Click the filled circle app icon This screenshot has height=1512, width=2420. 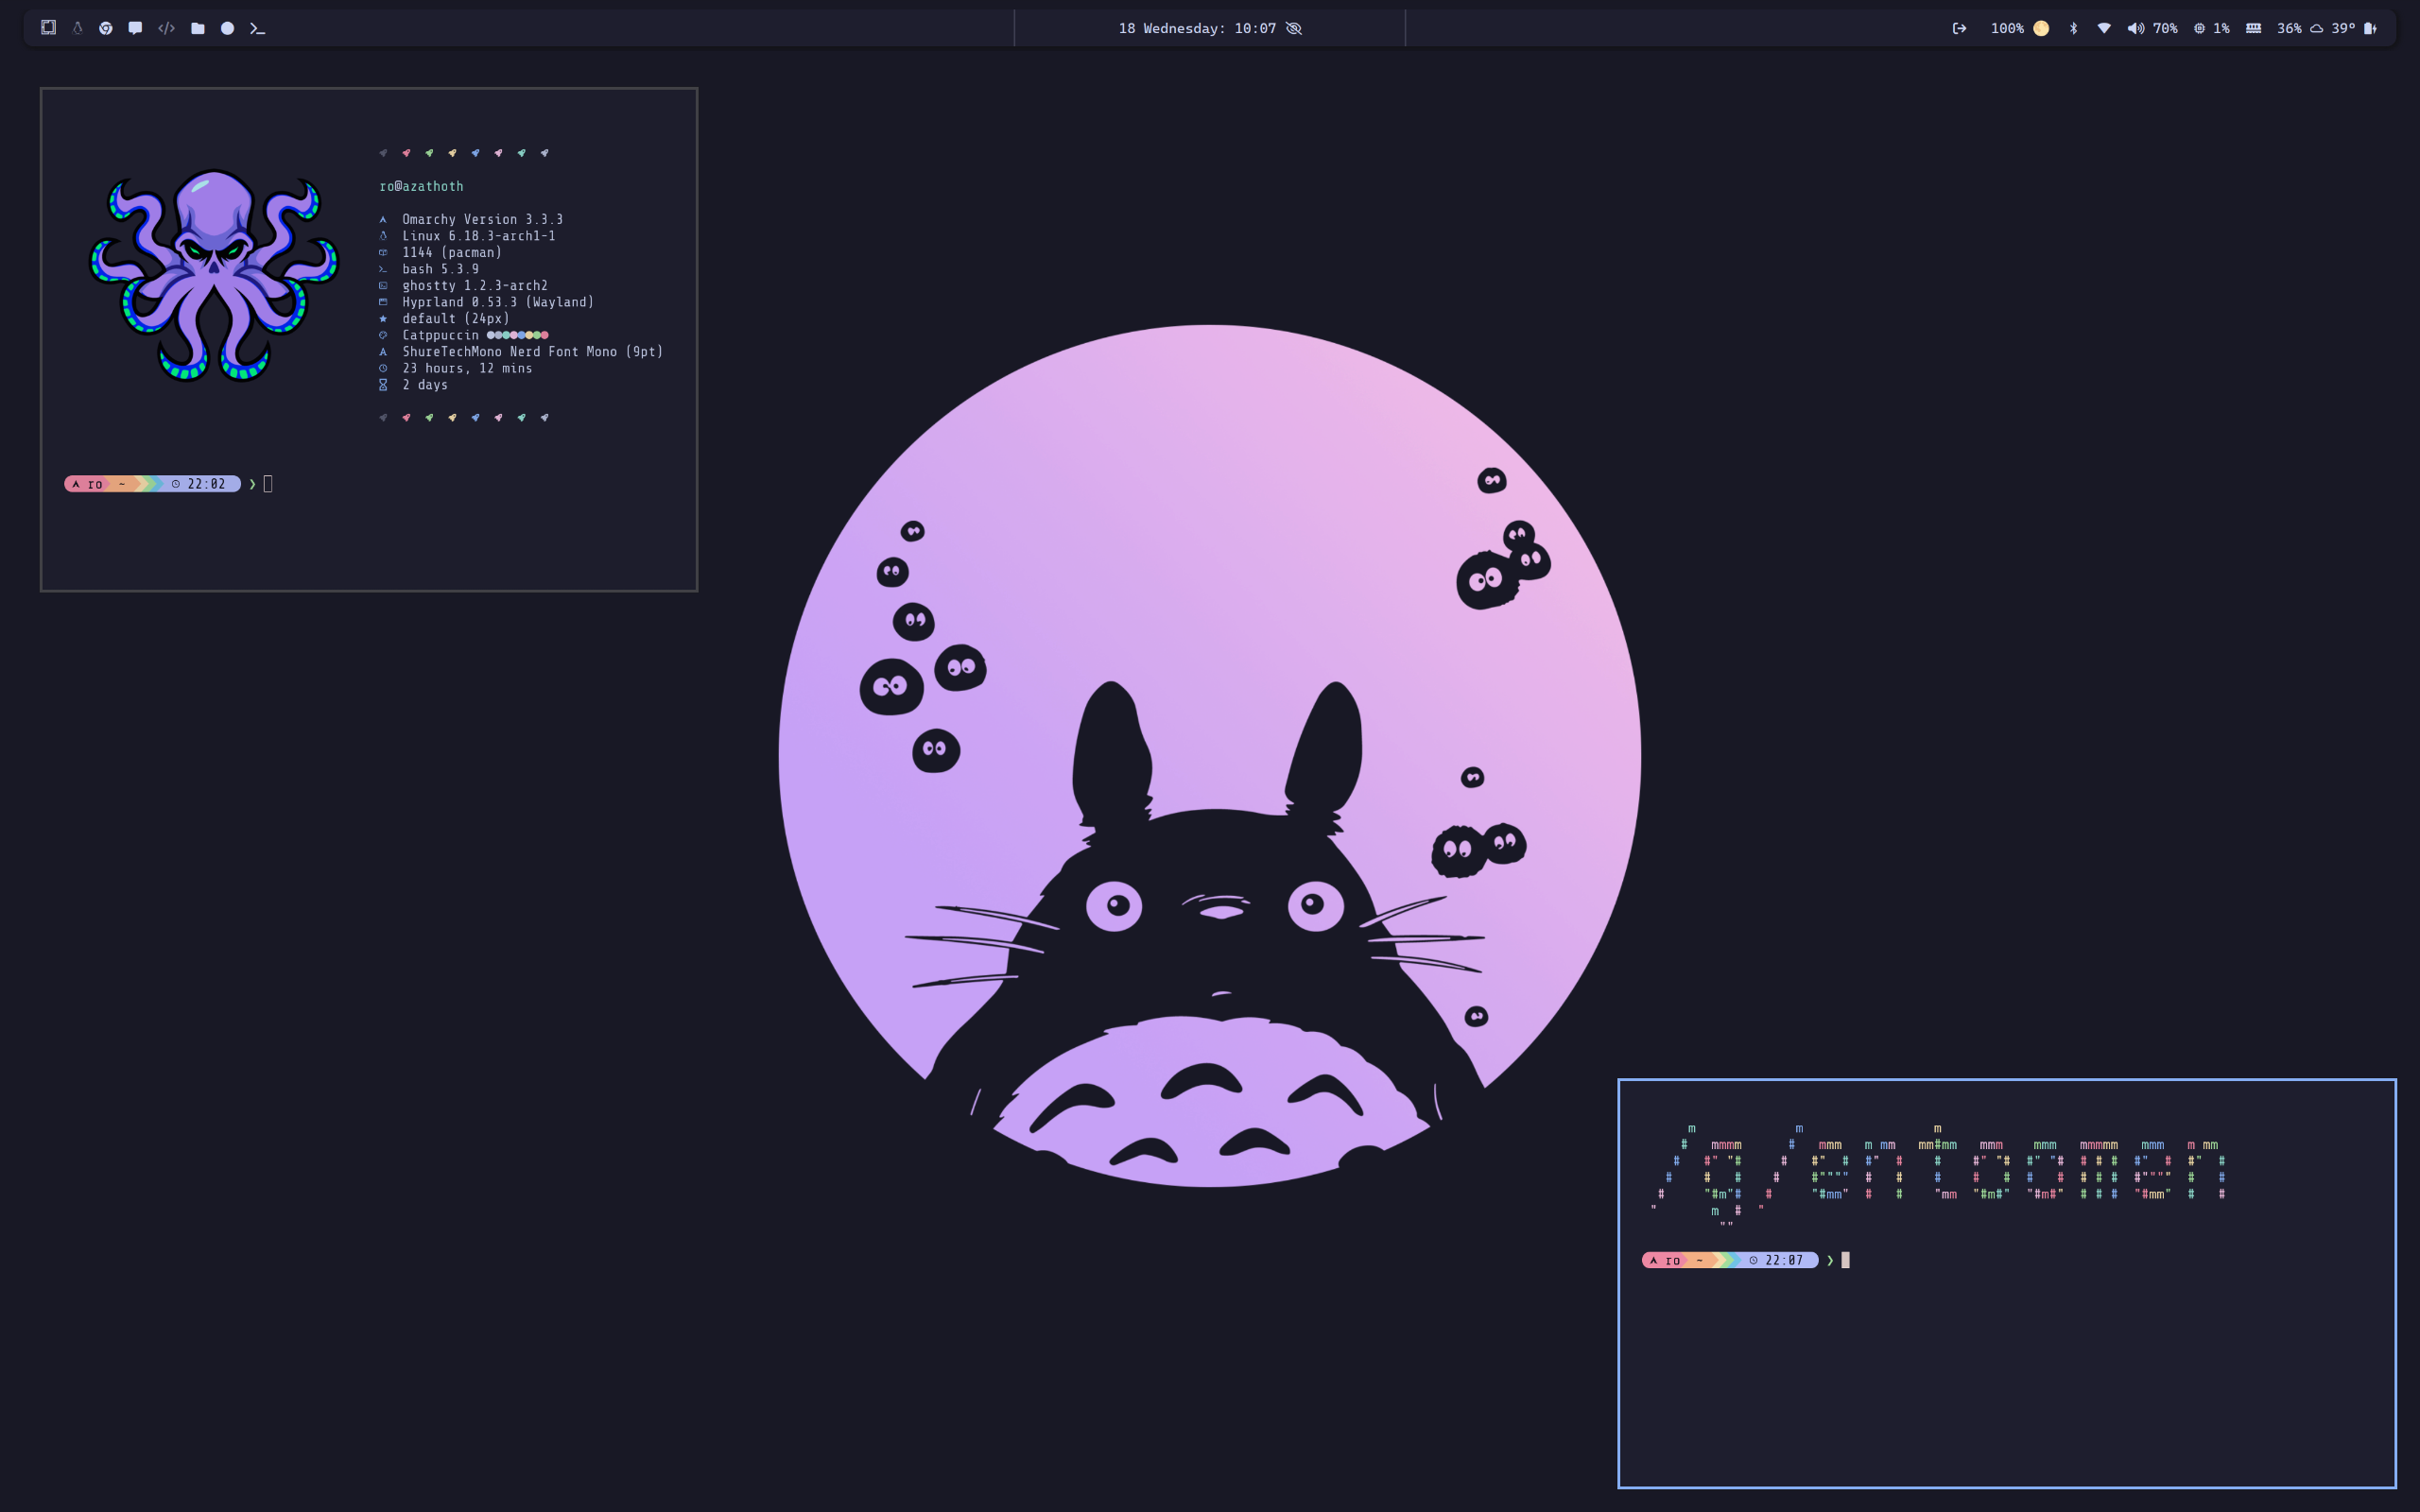[x=228, y=28]
